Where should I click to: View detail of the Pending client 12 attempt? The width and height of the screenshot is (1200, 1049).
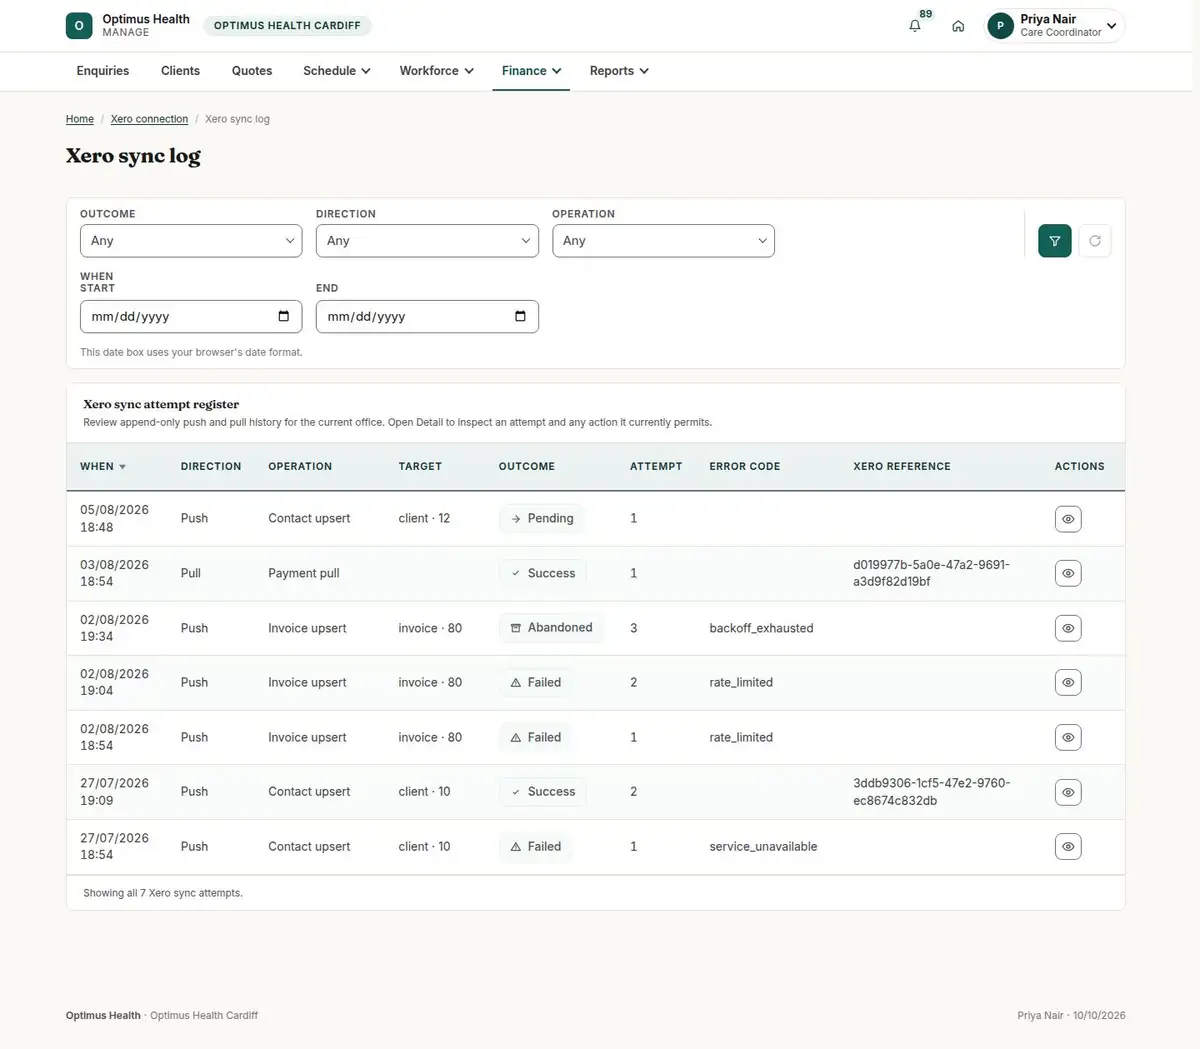tap(1068, 519)
